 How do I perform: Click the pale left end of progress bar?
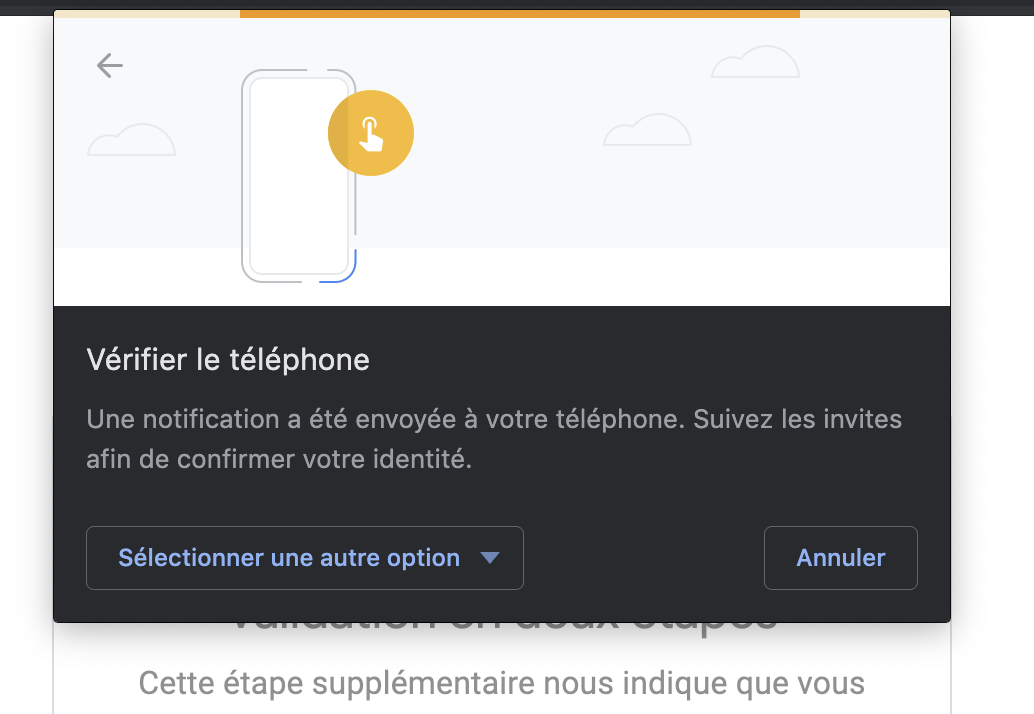147,14
